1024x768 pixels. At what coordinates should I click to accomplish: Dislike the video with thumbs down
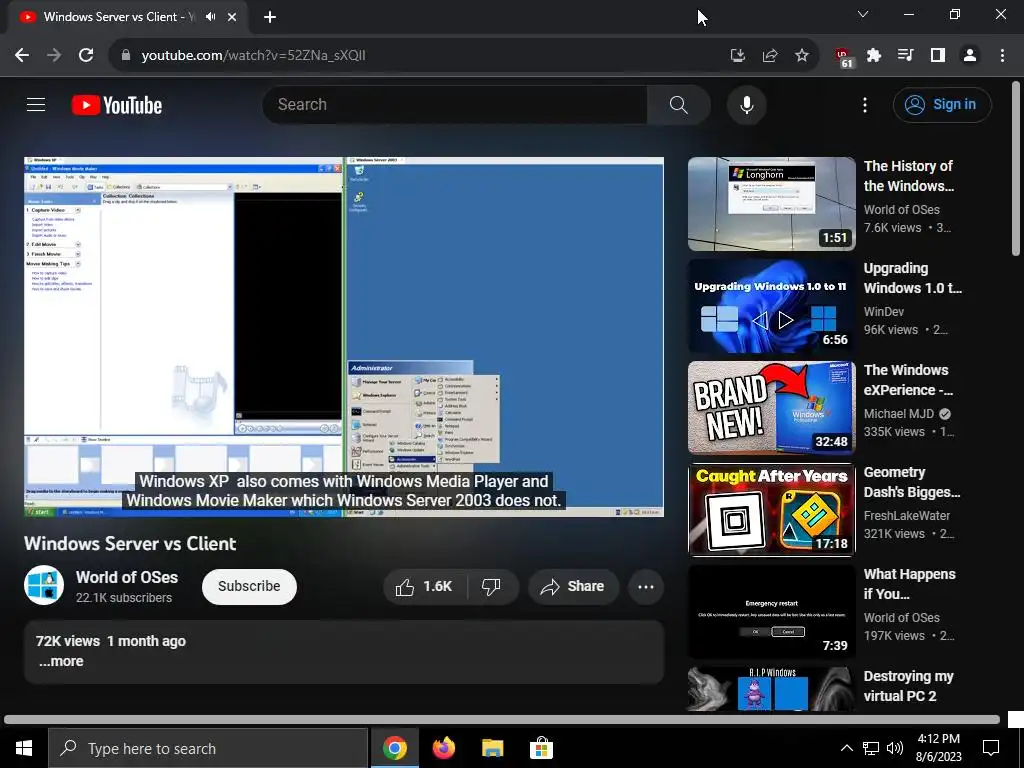(x=492, y=586)
